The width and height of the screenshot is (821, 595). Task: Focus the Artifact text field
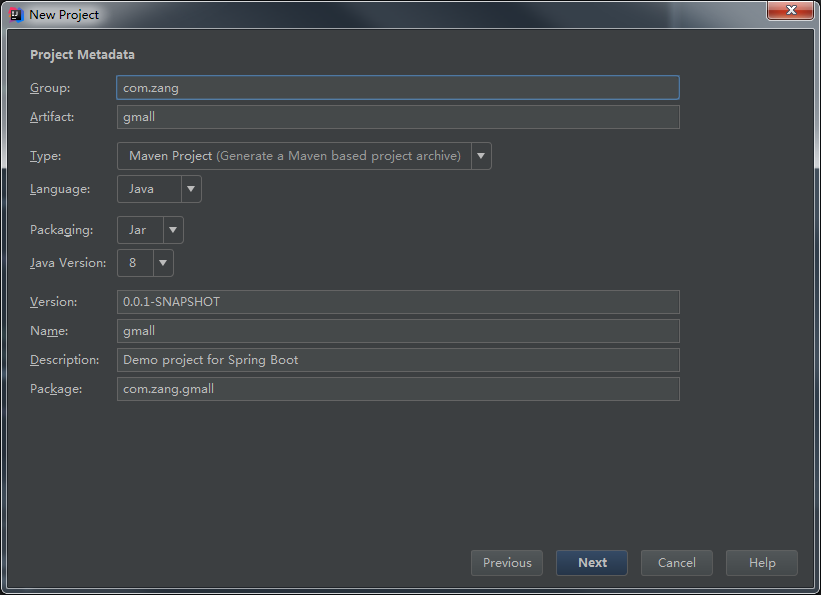pyautogui.click(x=398, y=117)
